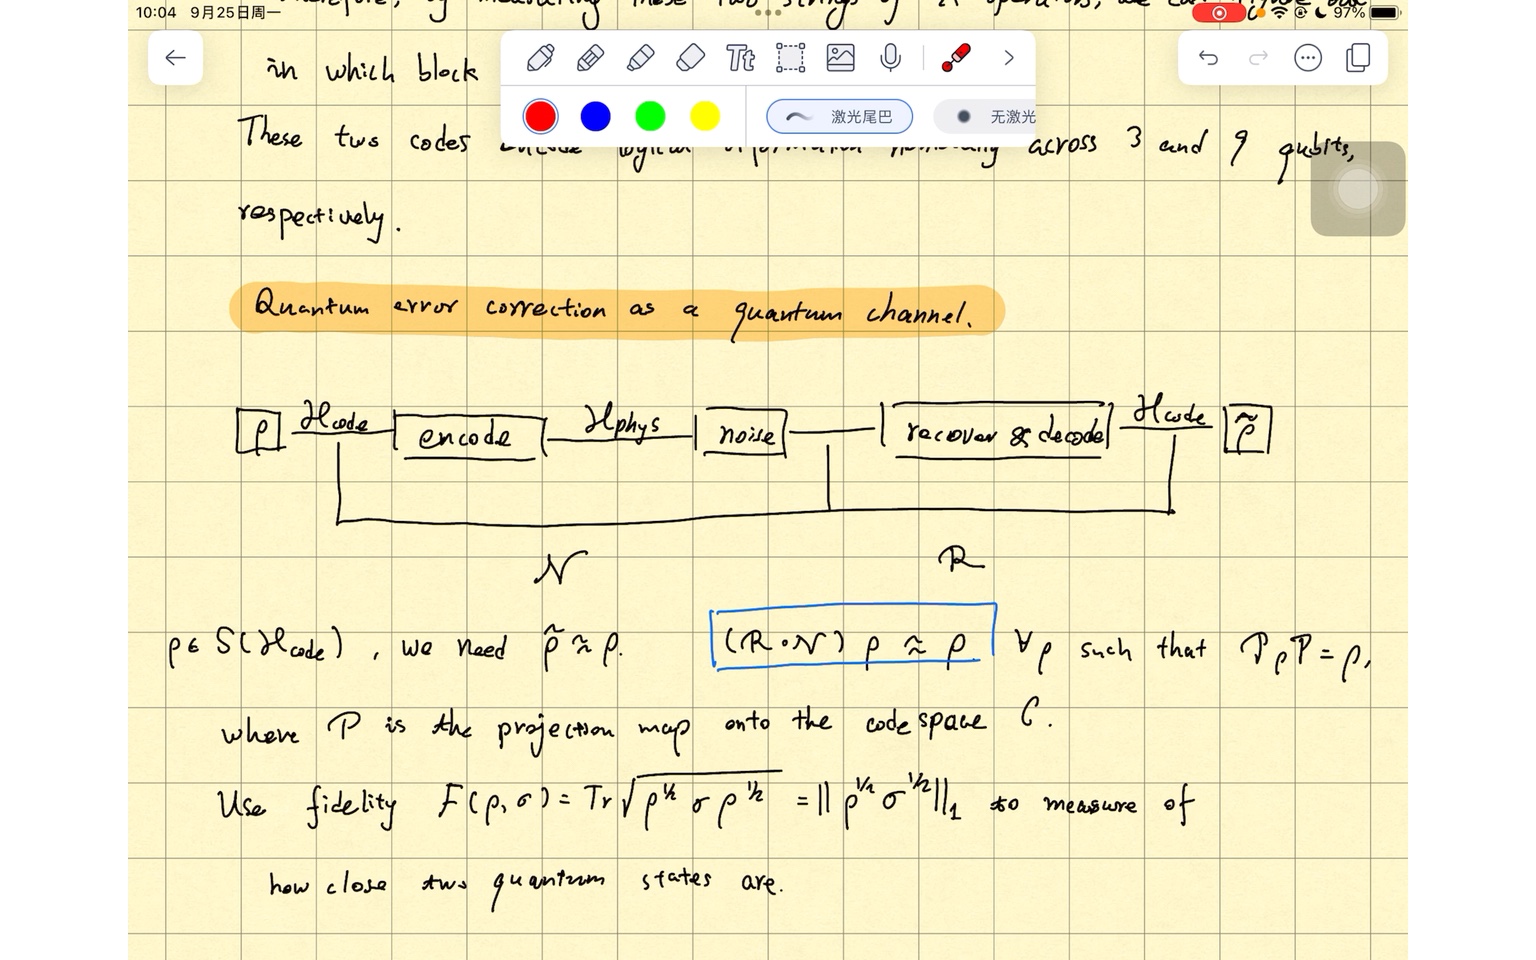Select the eraser tool

point(690,58)
